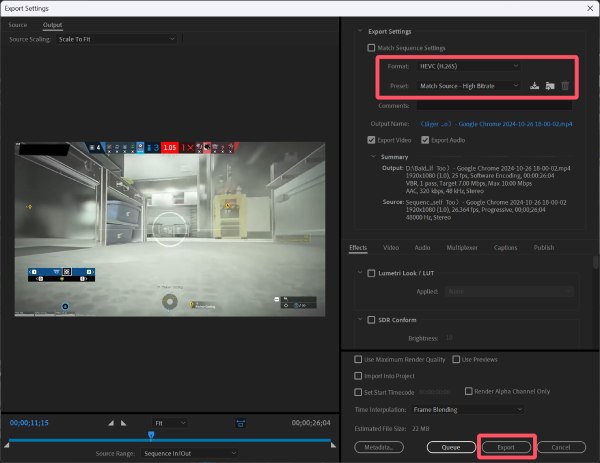Enable the SDR Conform checkbox
Image resolution: width=600 pixels, height=463 pixels.
pos(371,320)
